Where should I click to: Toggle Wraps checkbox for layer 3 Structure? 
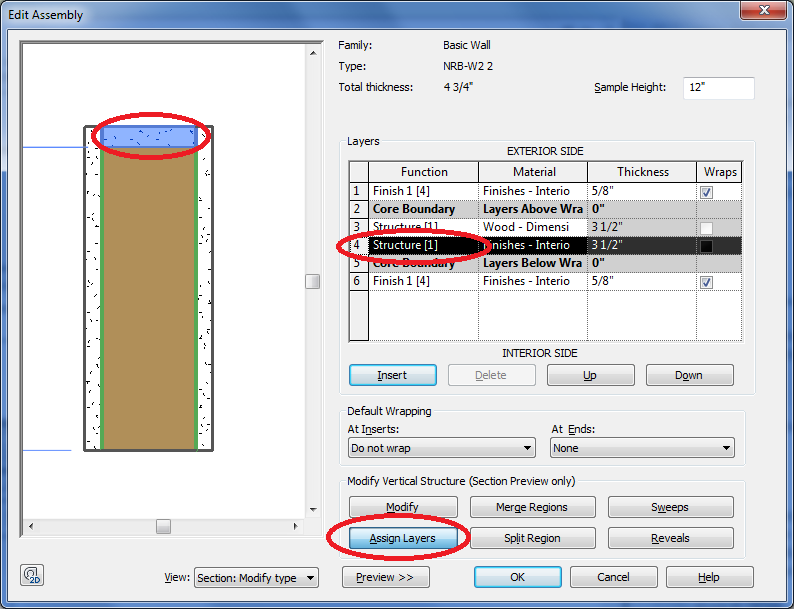pyautogui.click(x=706, y=228)
